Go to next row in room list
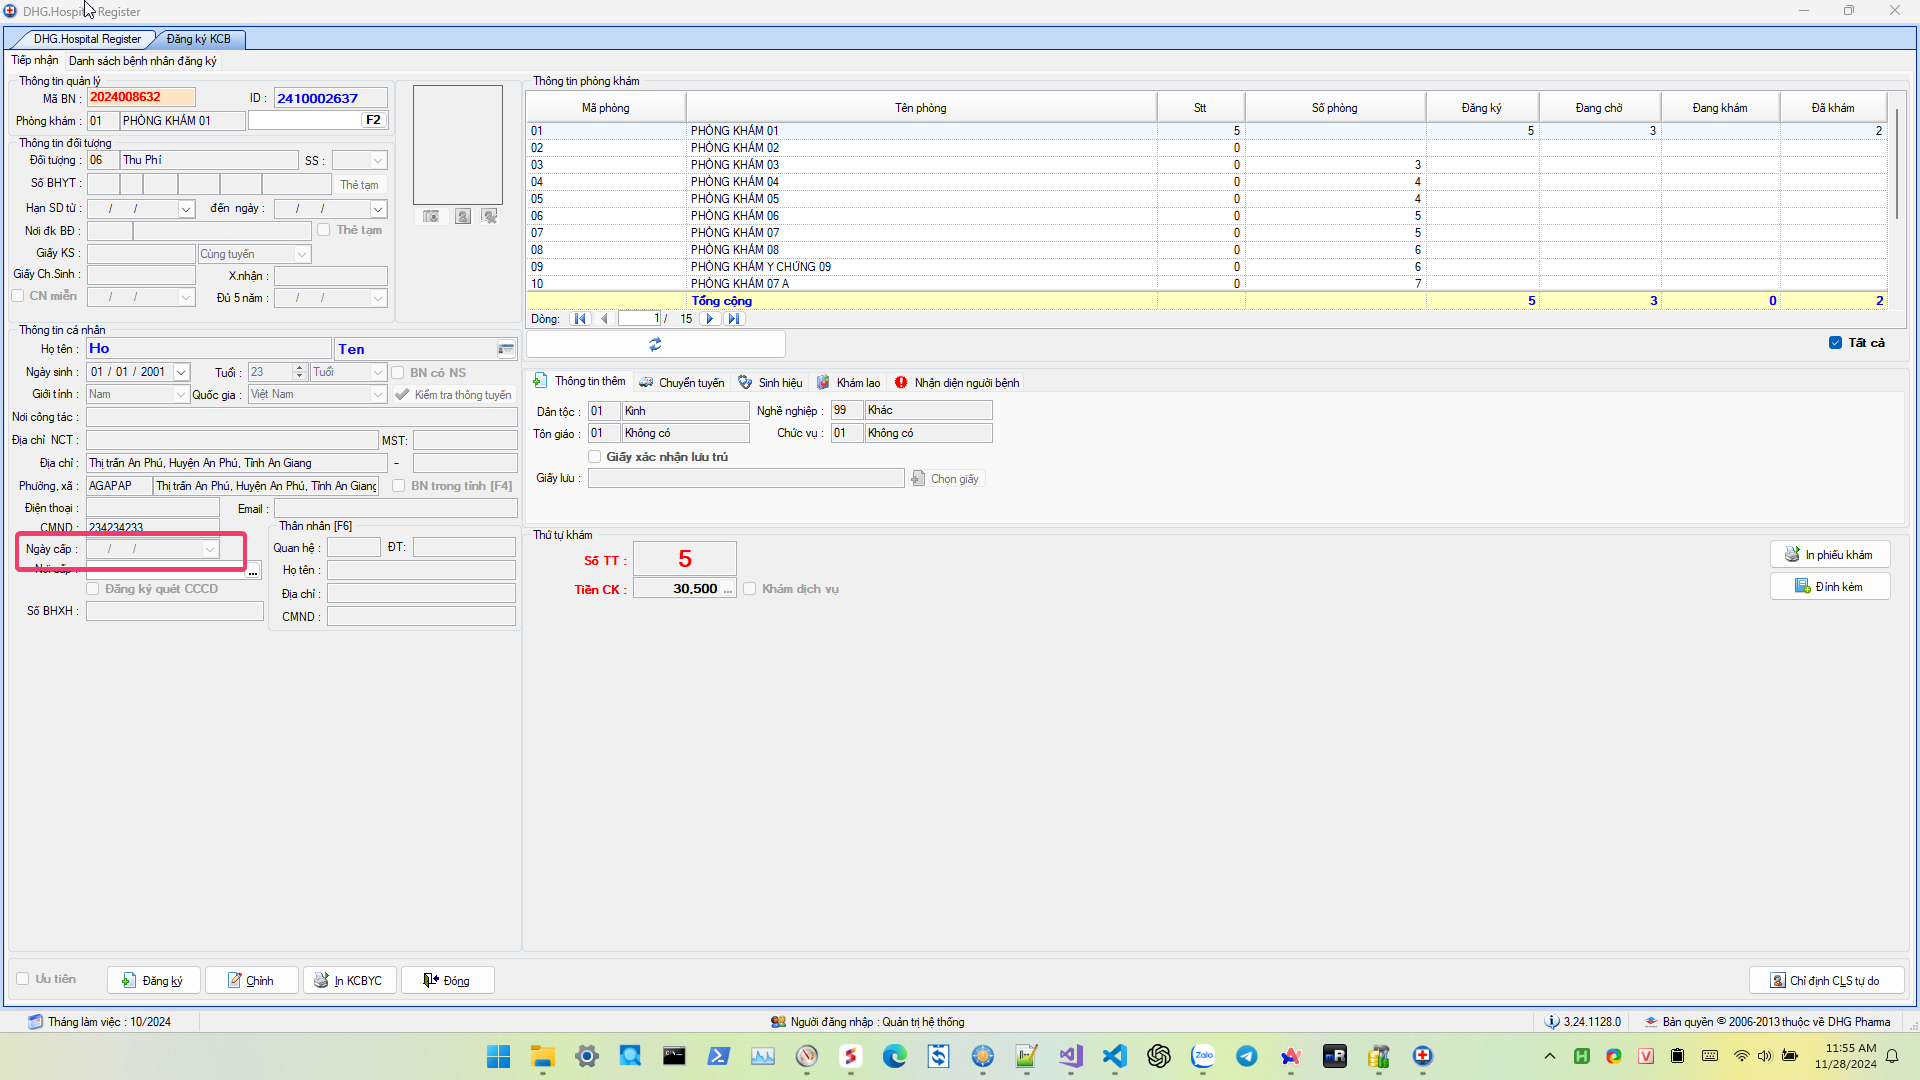 point(710,319)
